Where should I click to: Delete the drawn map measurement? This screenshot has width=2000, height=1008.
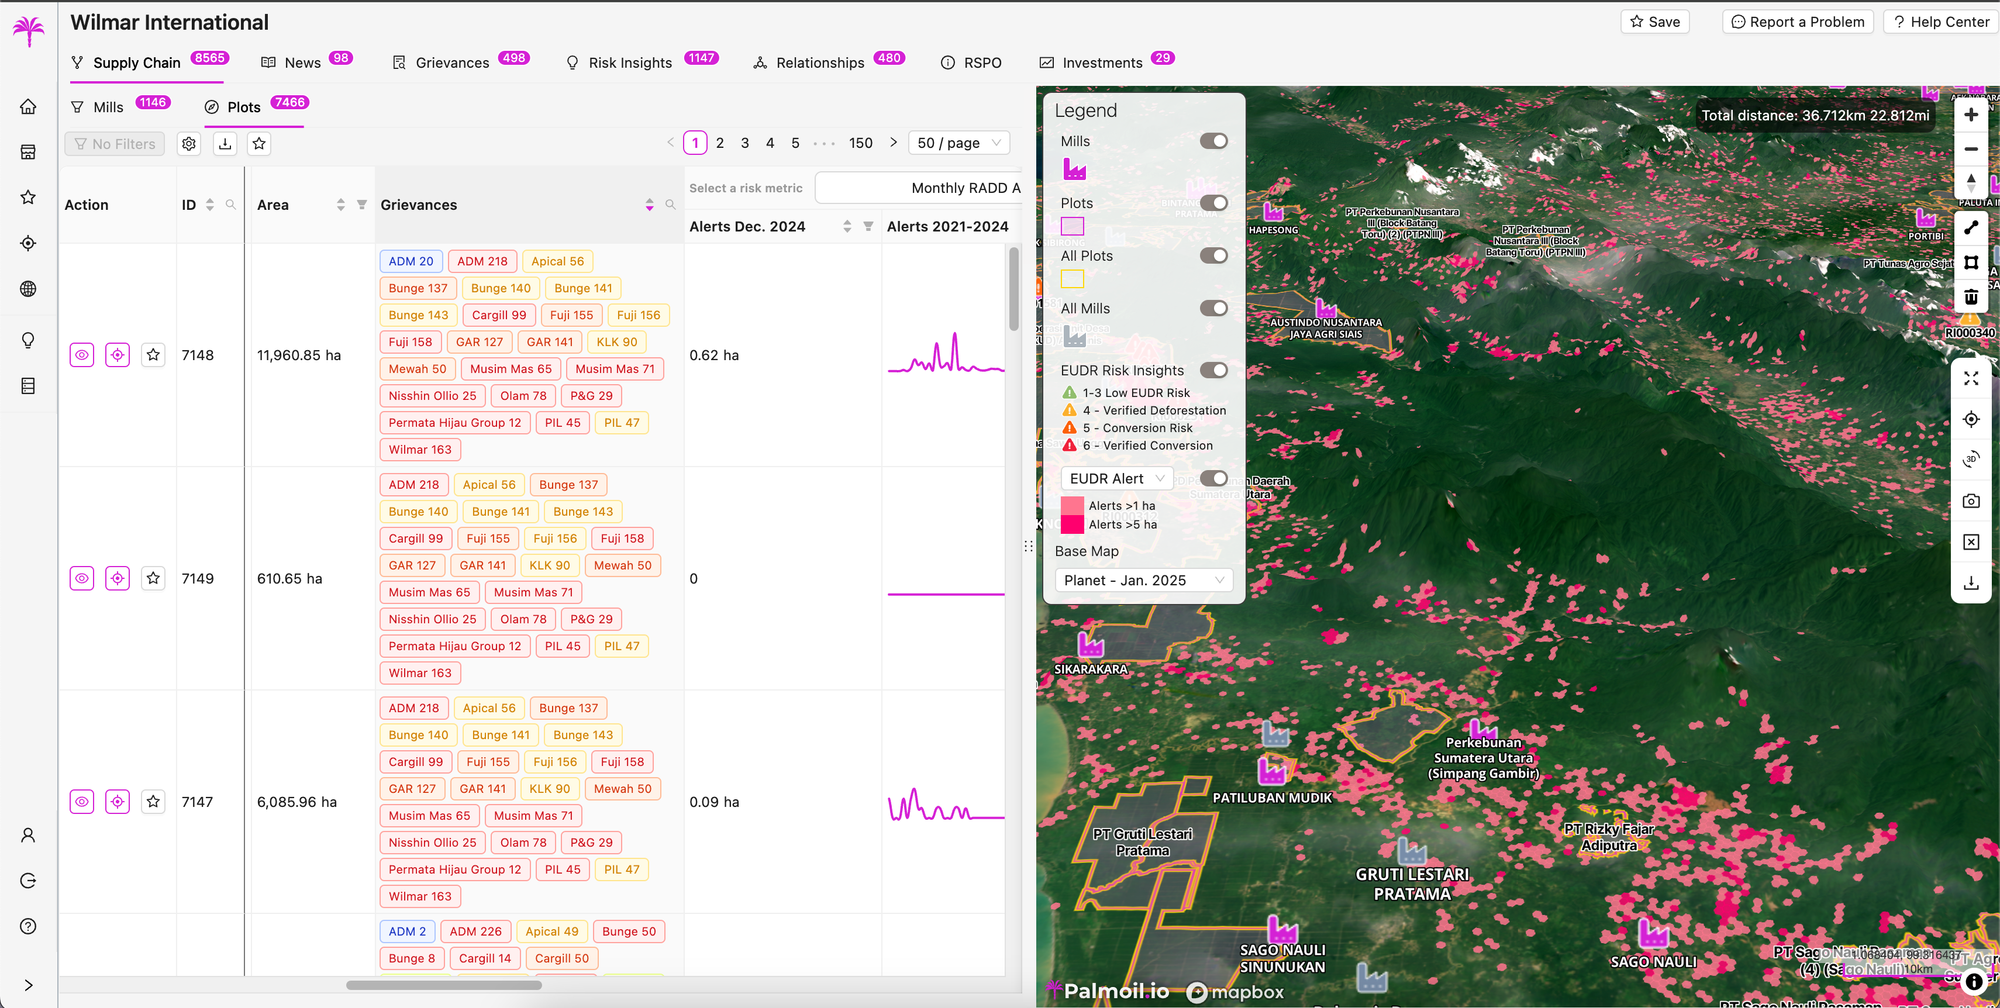tap(1971, 297)
